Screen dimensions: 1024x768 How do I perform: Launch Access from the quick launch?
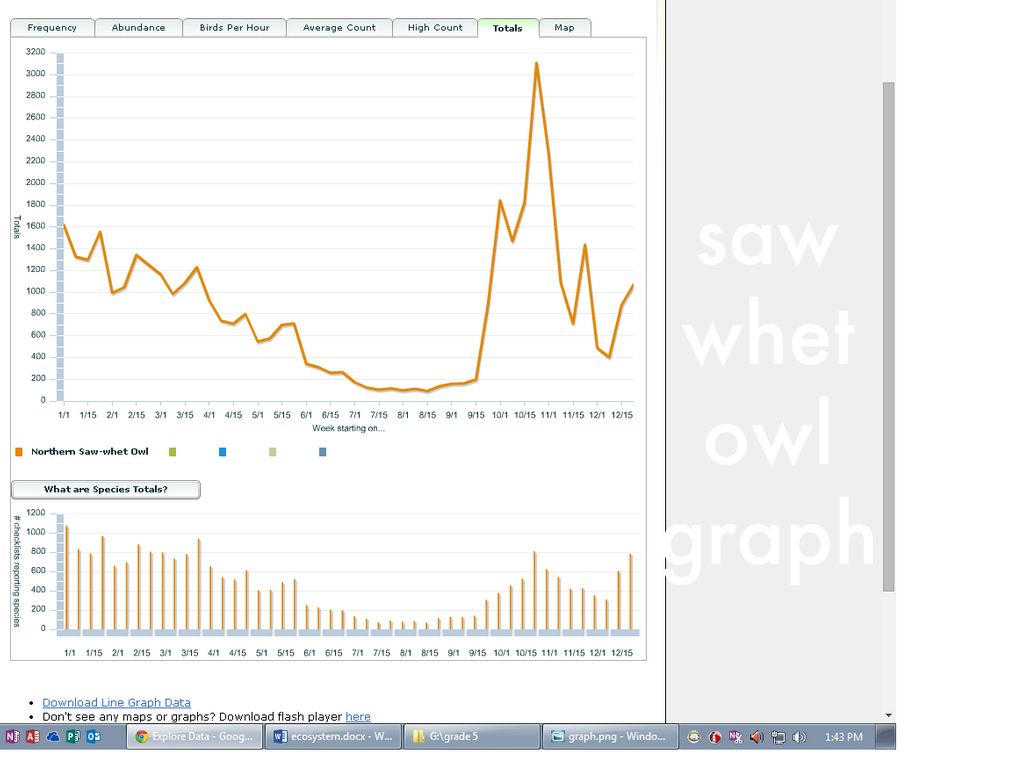[32, 737]
